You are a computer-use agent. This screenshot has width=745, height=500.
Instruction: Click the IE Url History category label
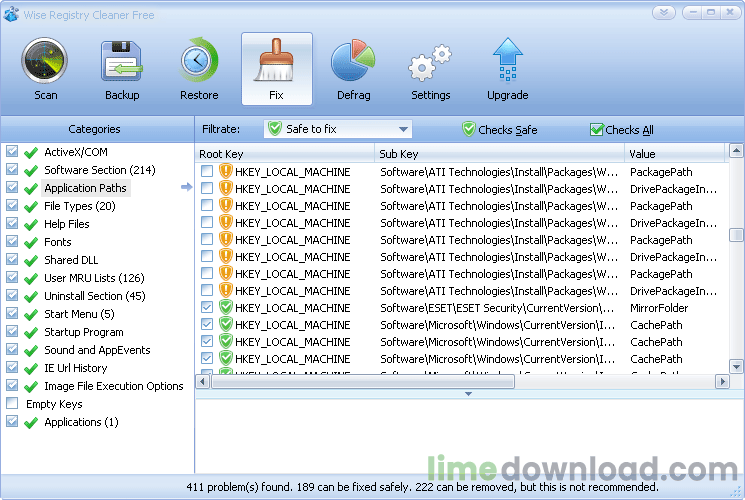[76, 368]
